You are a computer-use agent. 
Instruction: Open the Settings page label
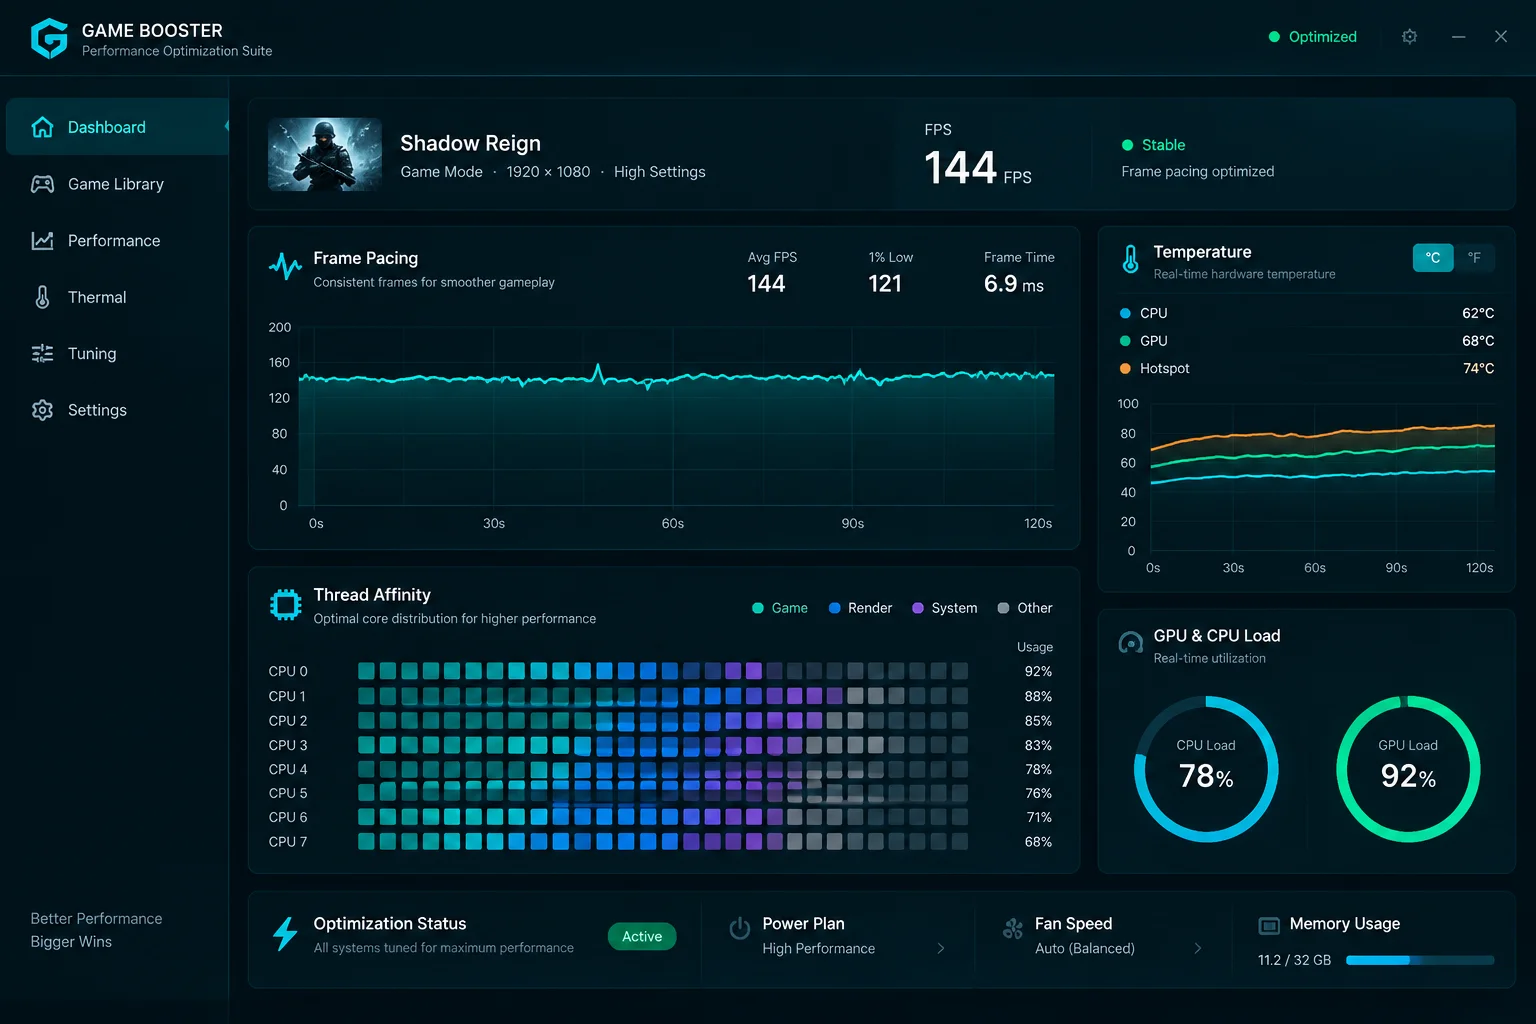point(97,410)
